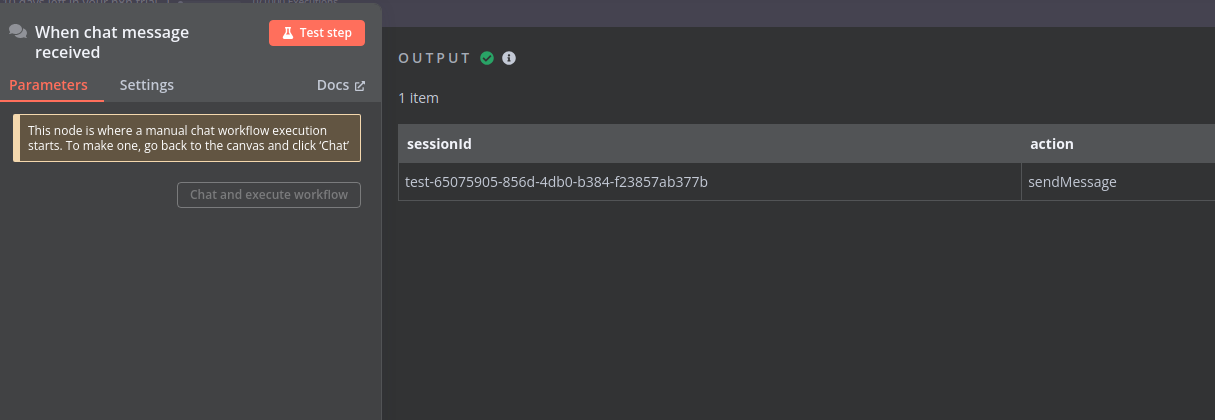Click the green output success checkmark
Viewport: 1215px width, 420px height.
(487, 58)
